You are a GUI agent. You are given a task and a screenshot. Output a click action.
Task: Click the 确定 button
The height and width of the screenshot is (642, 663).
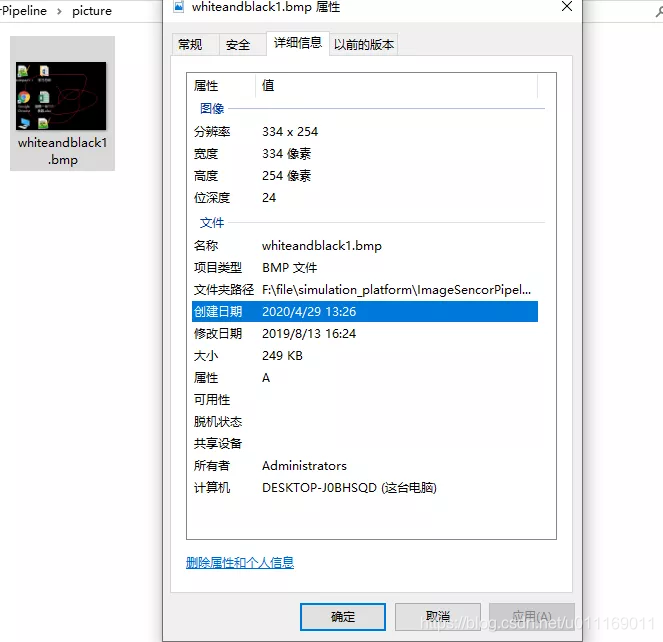coord(342,617)
